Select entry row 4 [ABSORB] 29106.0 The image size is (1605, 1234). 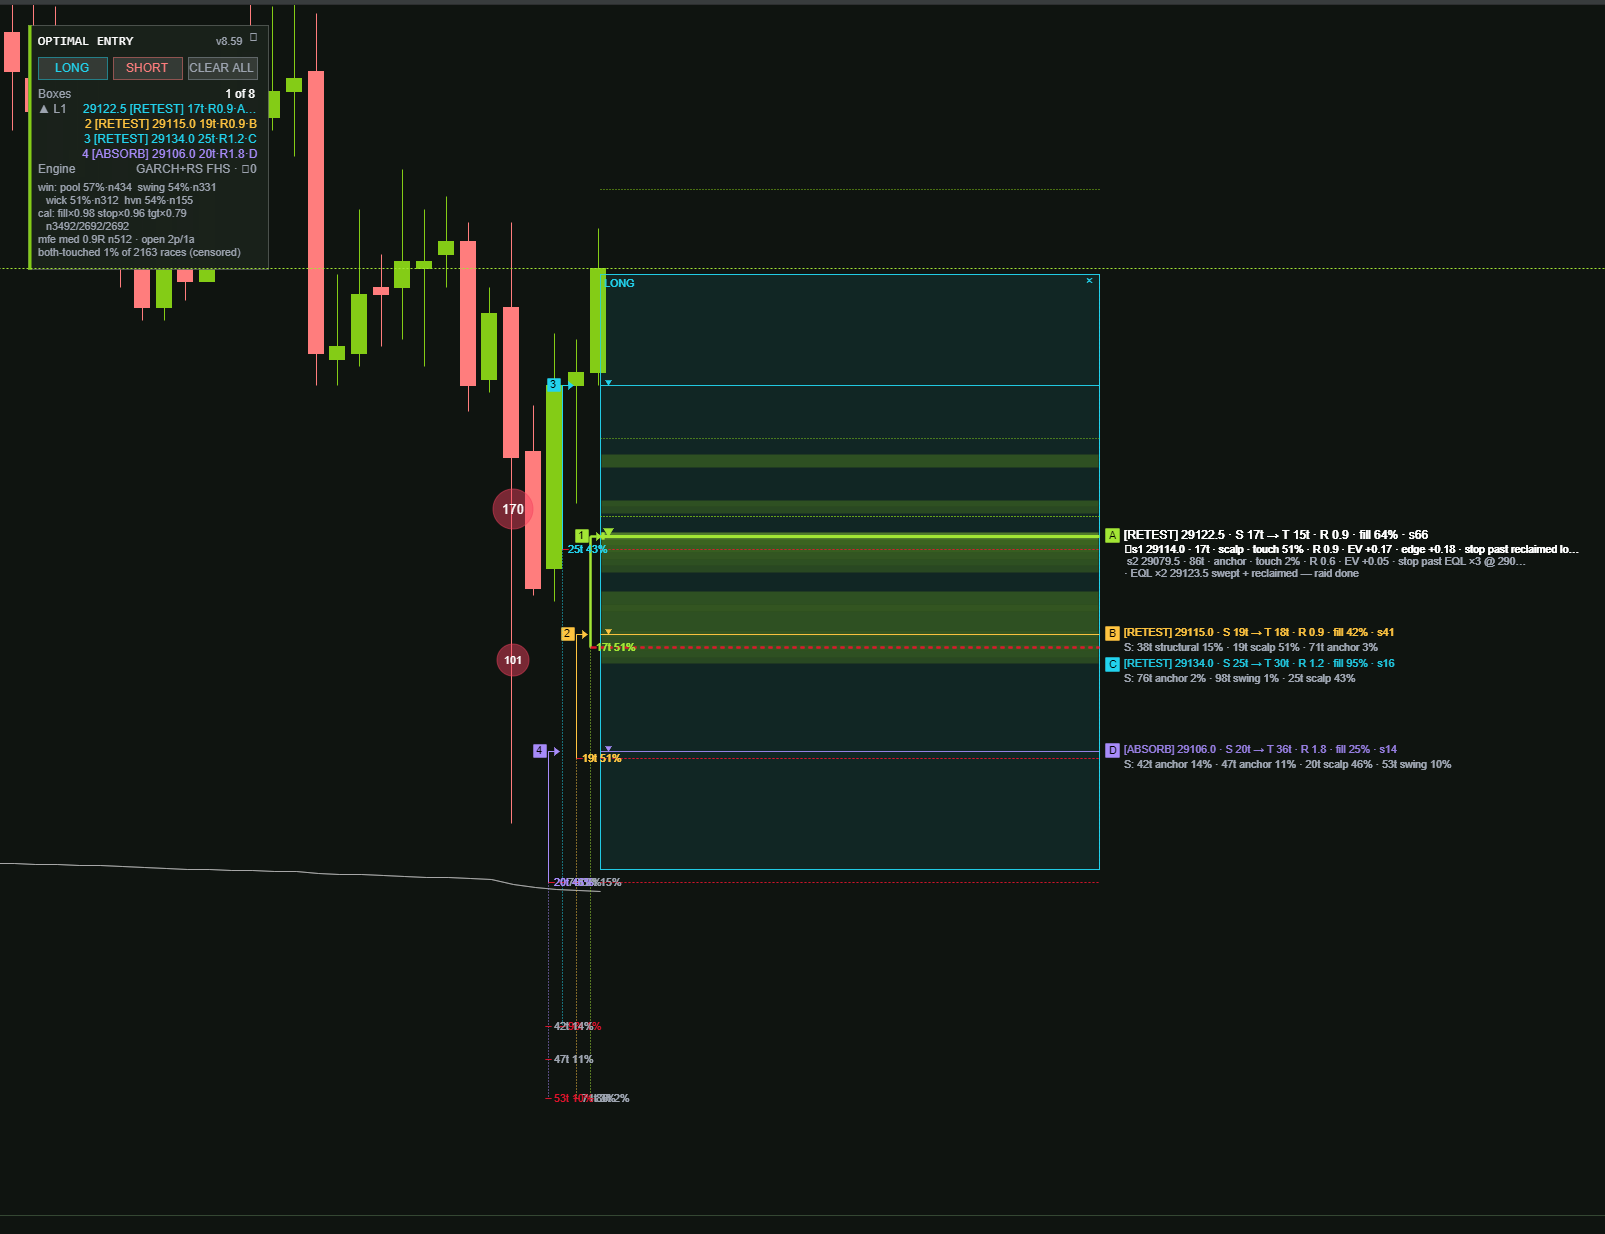pyautogui.click(x=169, y=154)
